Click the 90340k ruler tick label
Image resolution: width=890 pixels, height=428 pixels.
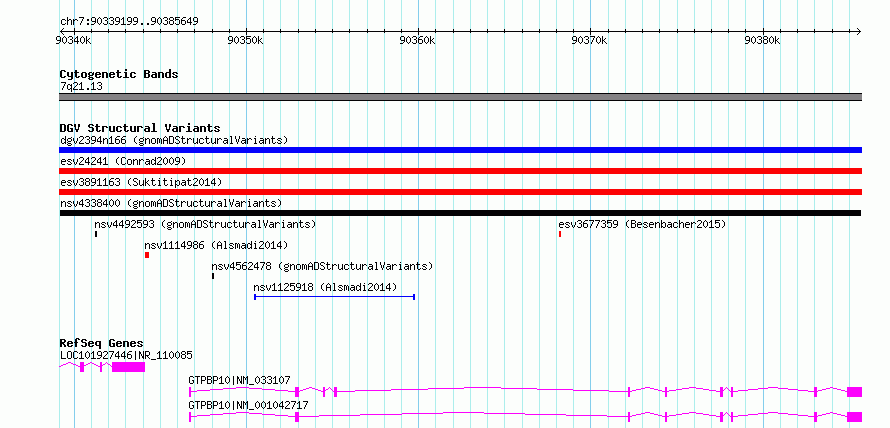74,40
